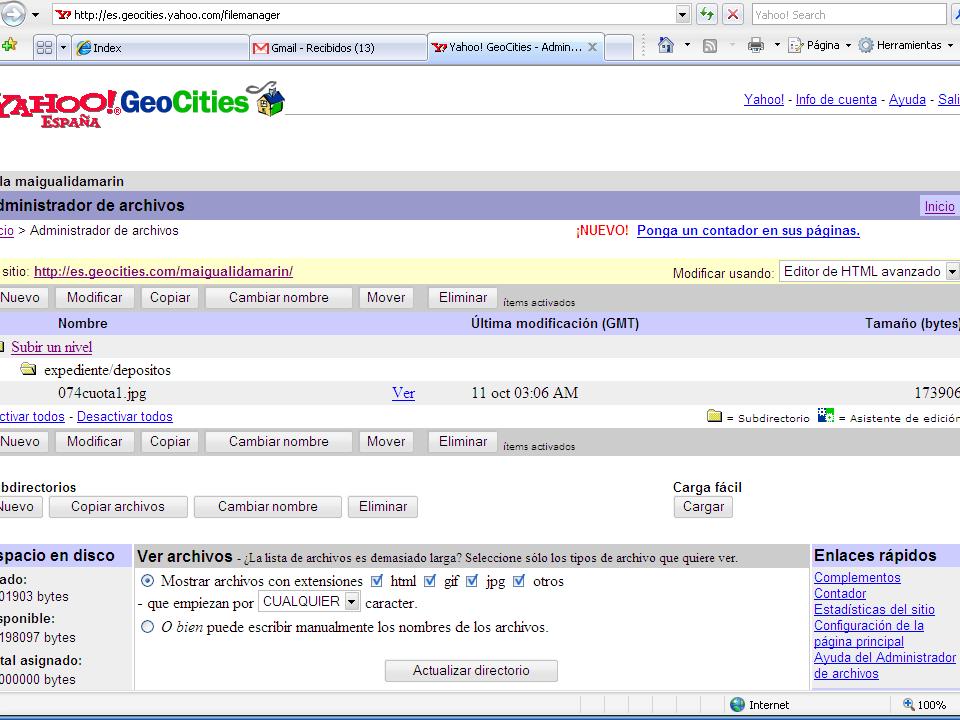Viewport: 960px width, 720px height.
Task: Click the top Mover button
Action: tap(386, 298)
